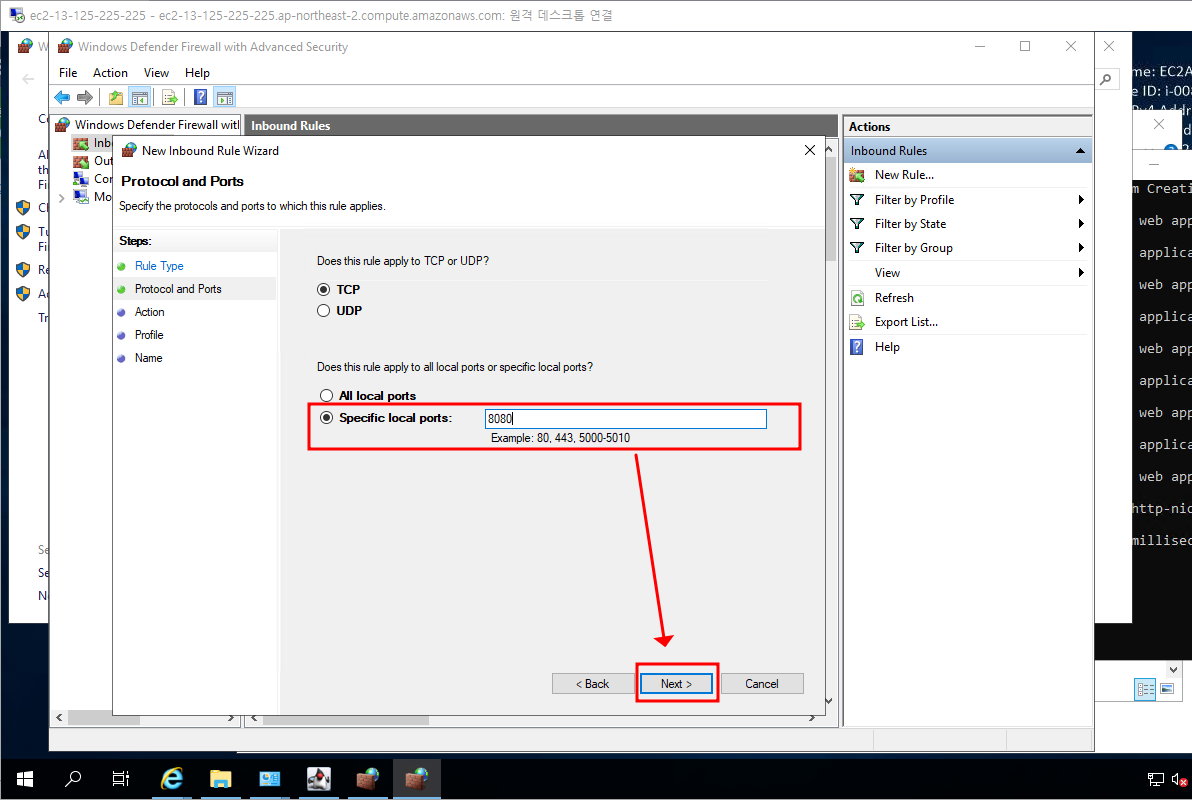Go to the Rule Type step
Screen dimensions: 1192x800
coord(159,266)
